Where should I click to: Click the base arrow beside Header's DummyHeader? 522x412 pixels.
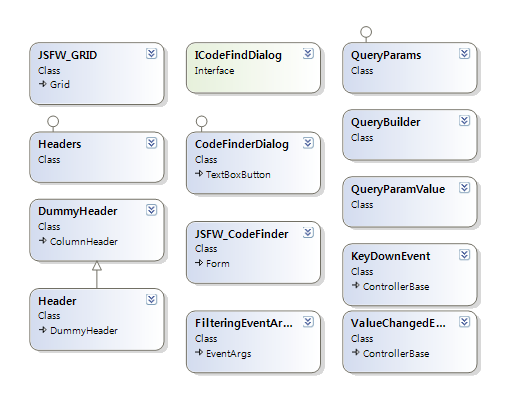[43, 330]
